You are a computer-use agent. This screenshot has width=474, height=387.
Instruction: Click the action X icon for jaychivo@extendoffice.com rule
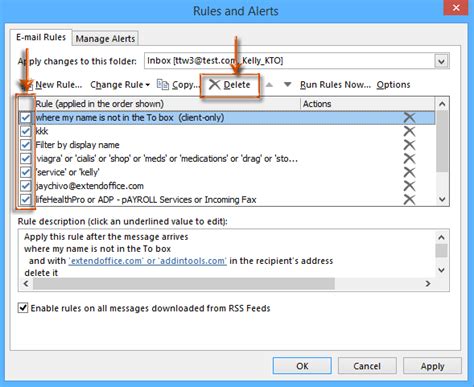409,186
